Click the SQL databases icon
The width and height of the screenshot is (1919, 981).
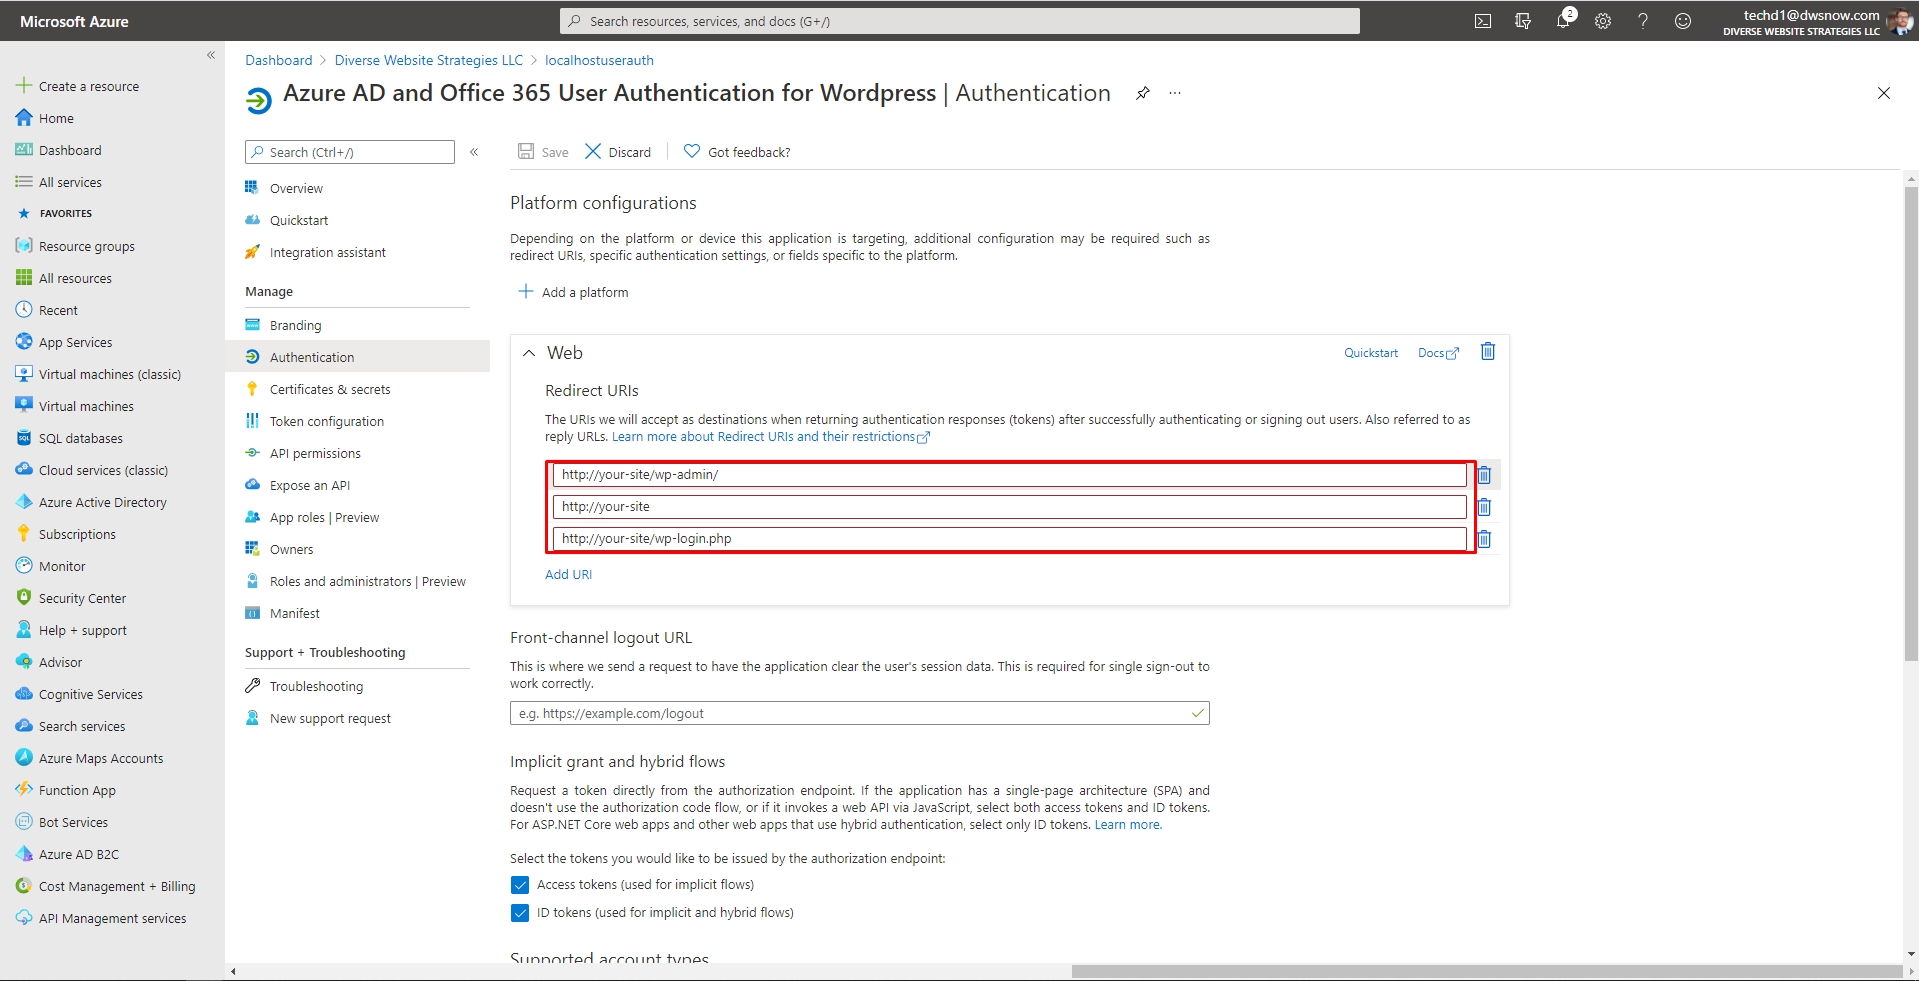coord(24,438)
